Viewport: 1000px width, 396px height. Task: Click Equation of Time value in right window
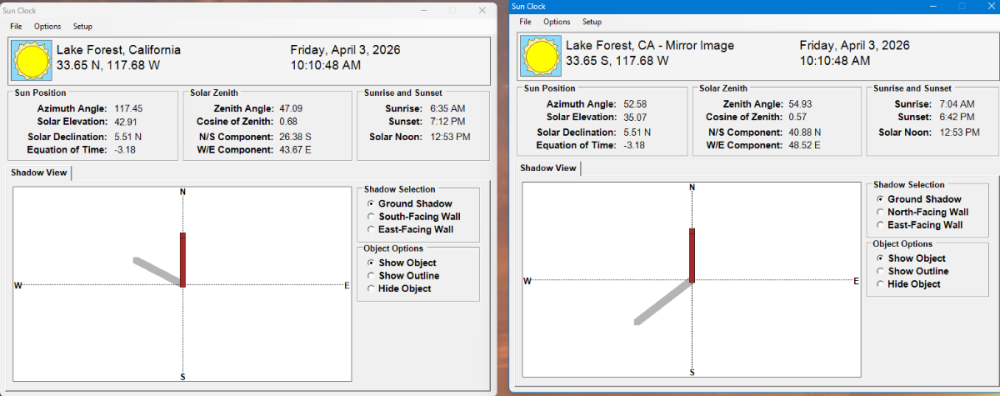635,145
